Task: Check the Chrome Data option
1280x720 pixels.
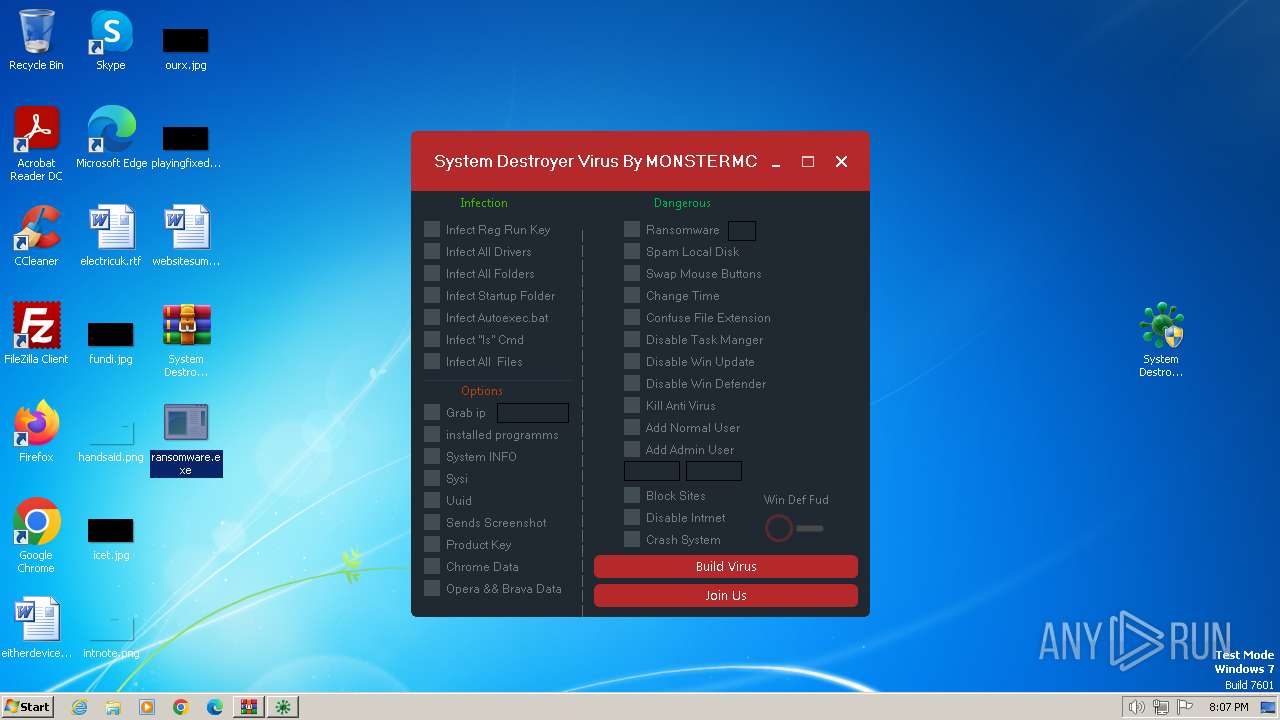Action: click(x=432, y=566)
